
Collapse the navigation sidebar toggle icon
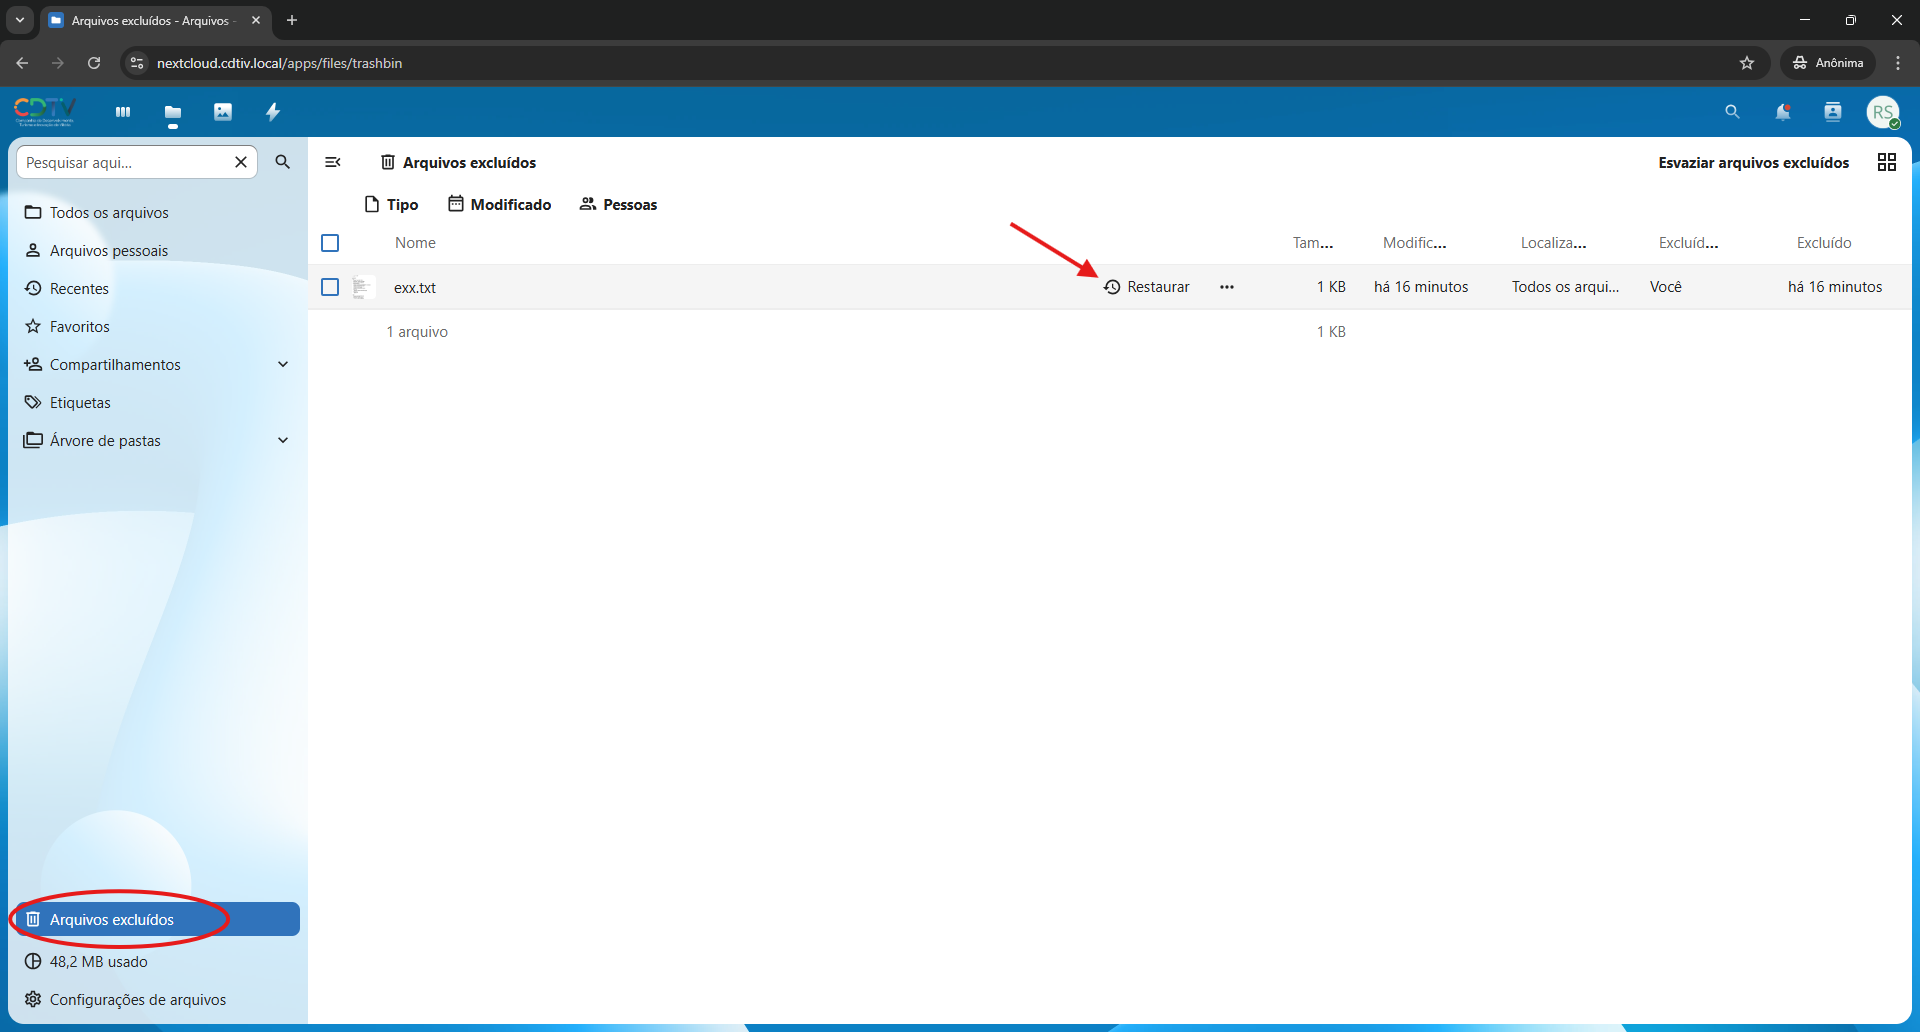(333, 162)
